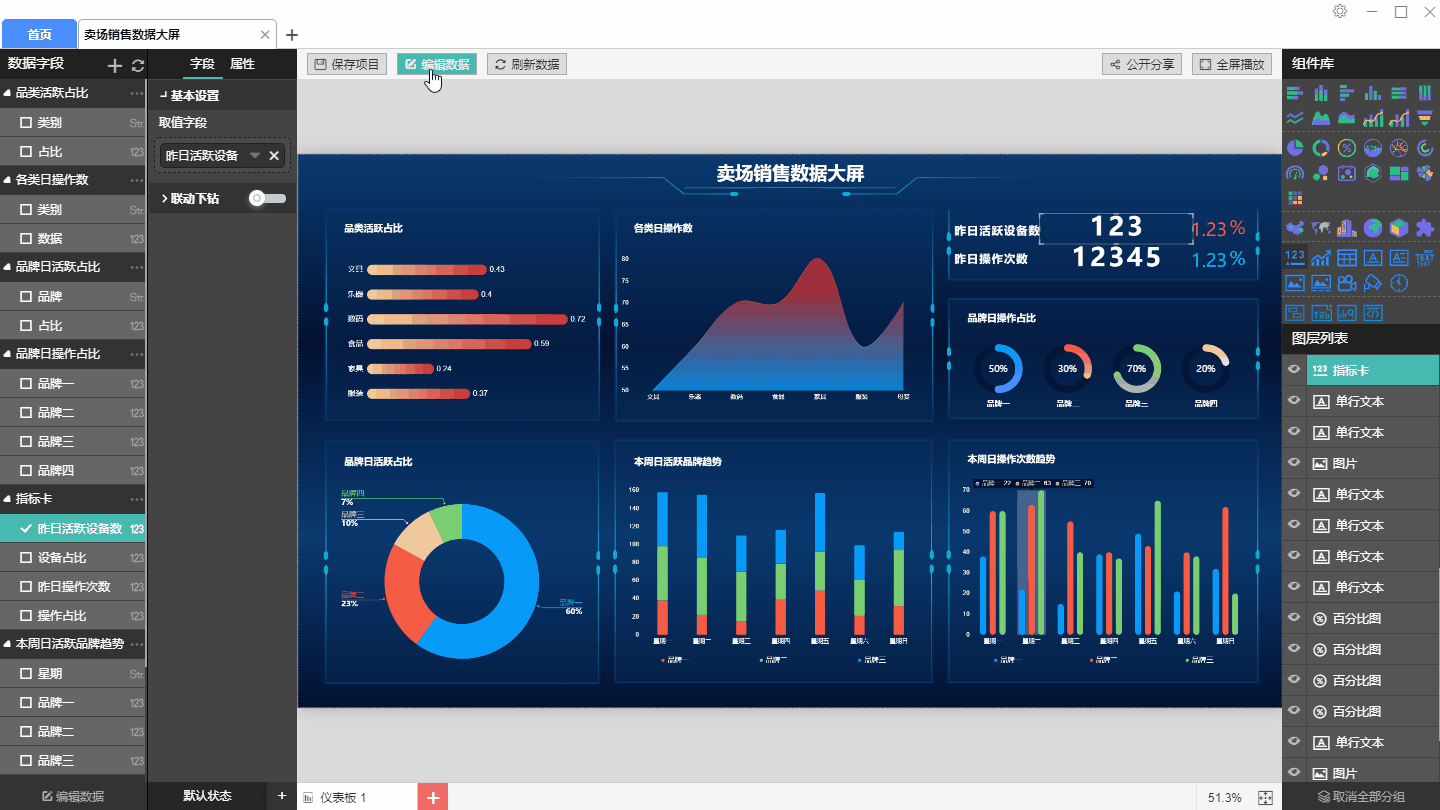Remove the 昨日活跃设备 field chip

click(274, 156)
